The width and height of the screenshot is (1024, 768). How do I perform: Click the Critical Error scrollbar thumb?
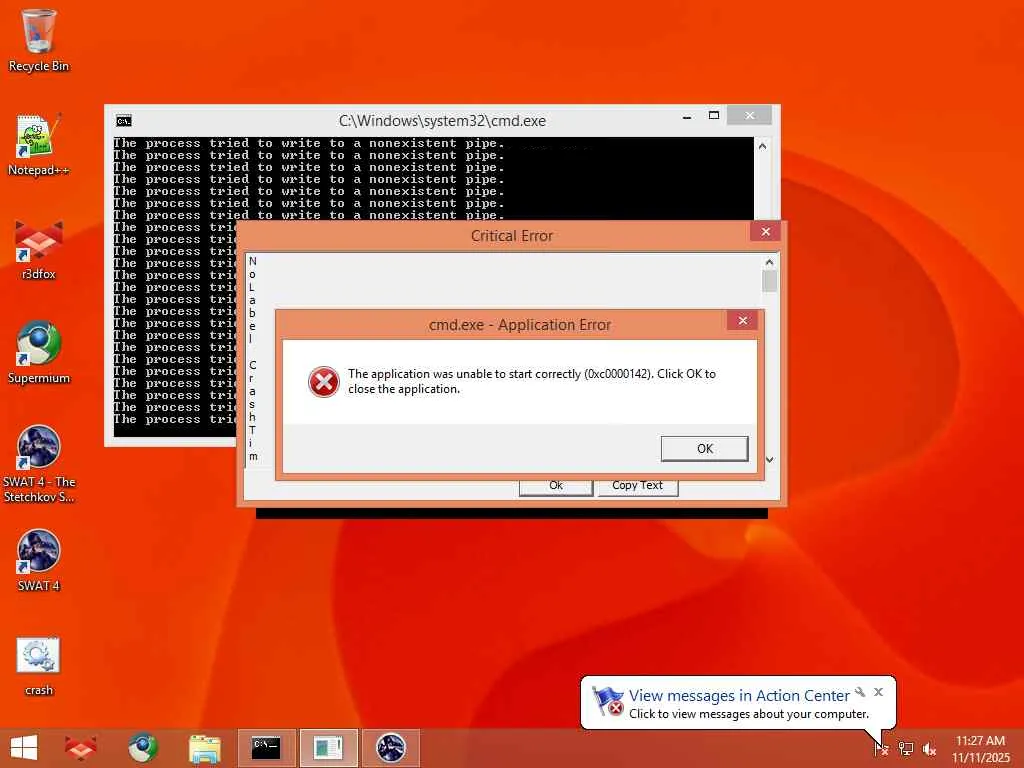(769, 281)
